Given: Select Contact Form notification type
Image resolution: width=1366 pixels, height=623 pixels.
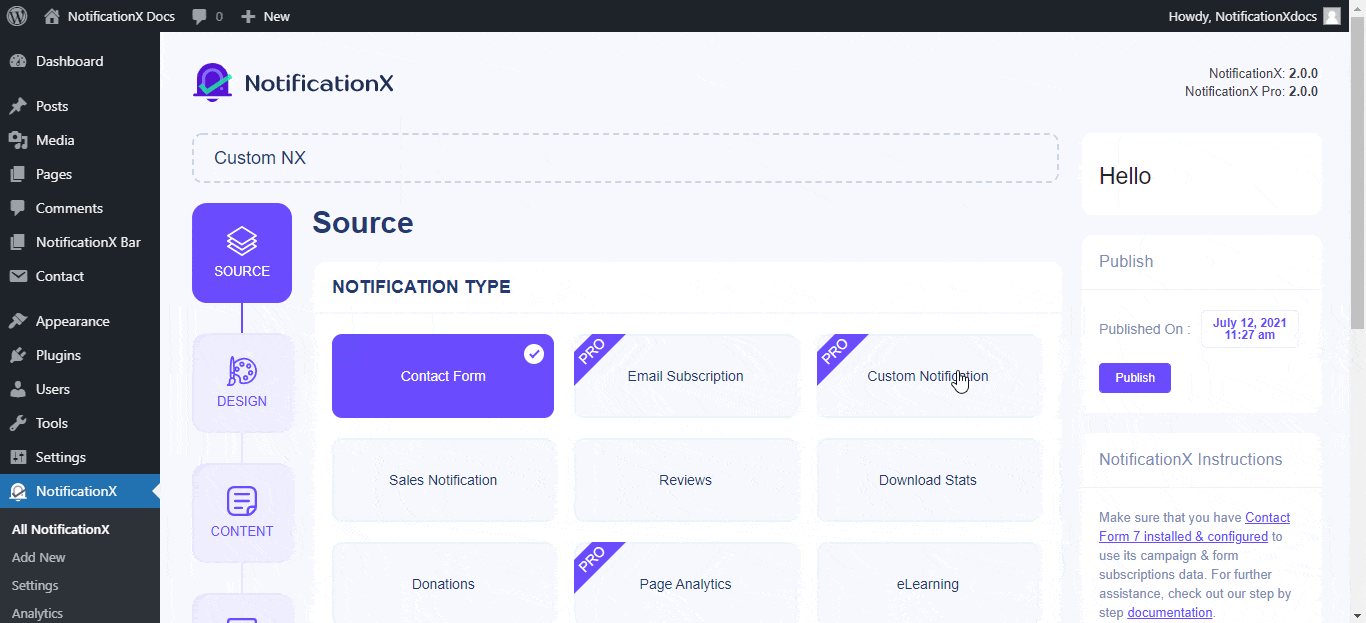Looking at the screenshot, I should pyautogui.click(x=443, y=376).
